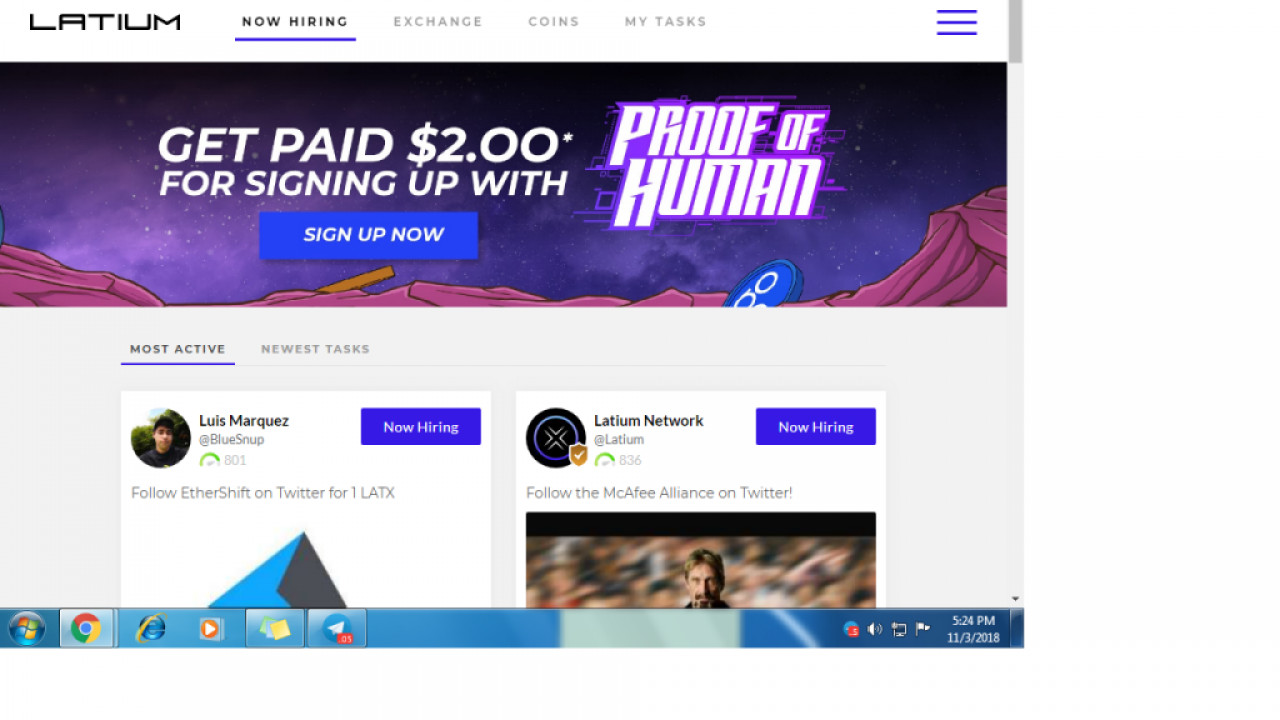Switch to the Exchange tab
Screen dimensions: 1280x720
[x=438, y=21]
